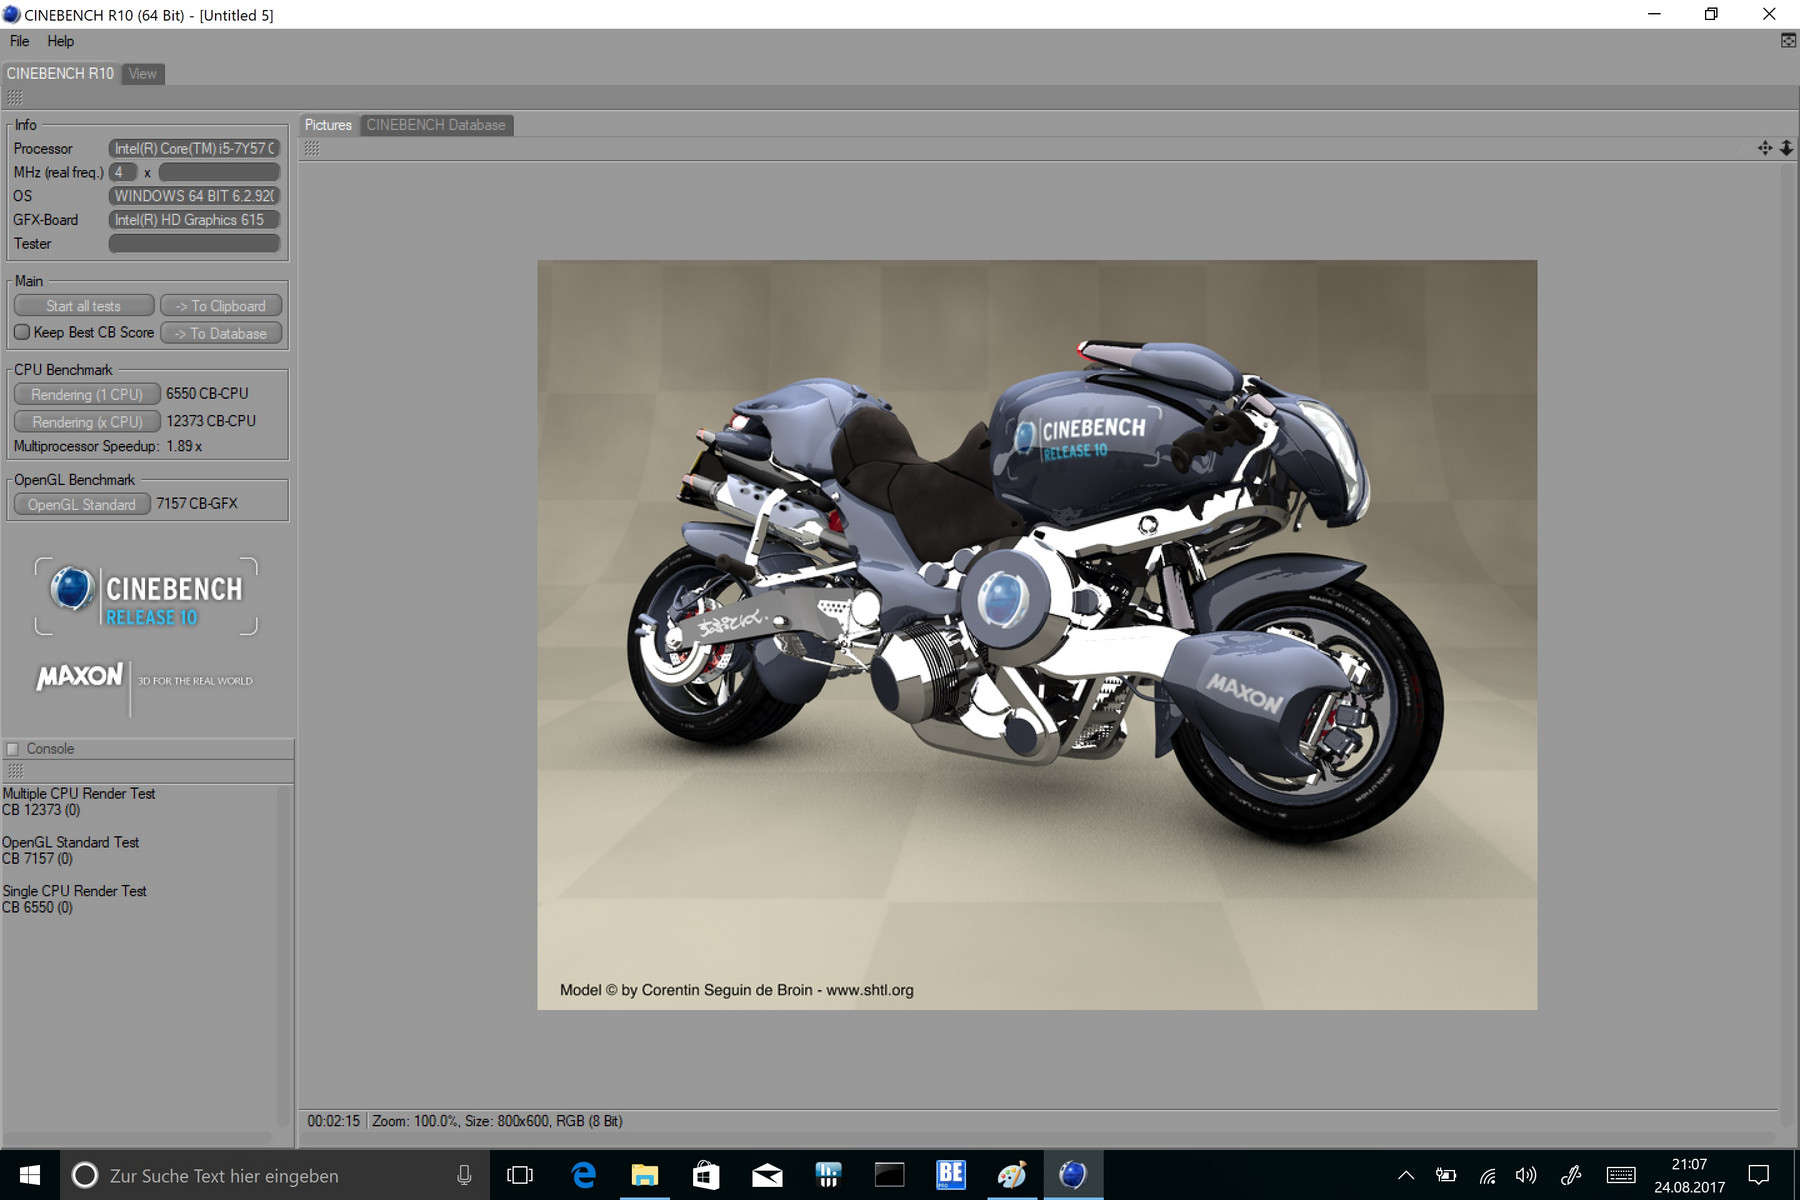
Task: Click the Console panel vertical scrollbar
Action: point(284,955)
